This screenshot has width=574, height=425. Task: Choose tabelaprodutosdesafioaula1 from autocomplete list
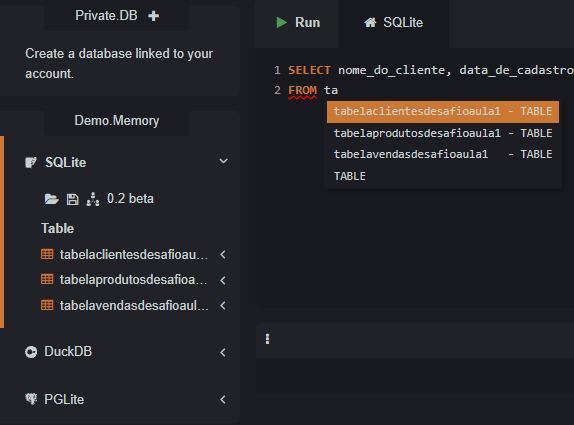pyautogui.click(x=443, y=133)
